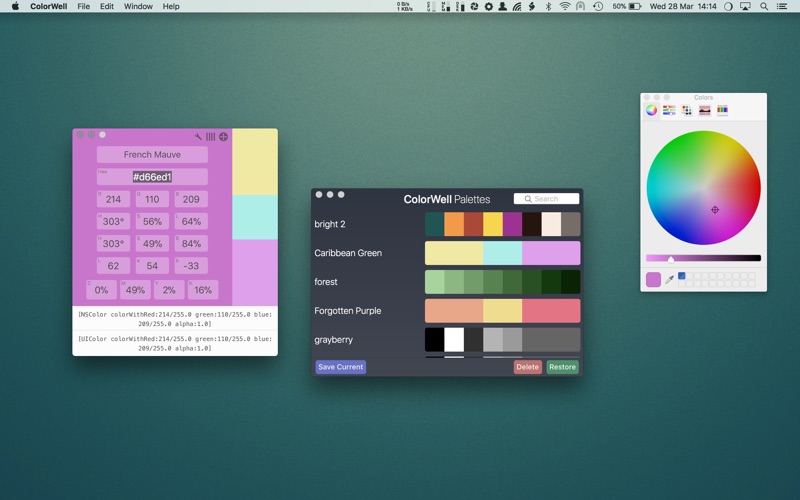This screenshot has width=800, height=500.
Task: Click the Restore button in Palettes
Action: point(562,367)
